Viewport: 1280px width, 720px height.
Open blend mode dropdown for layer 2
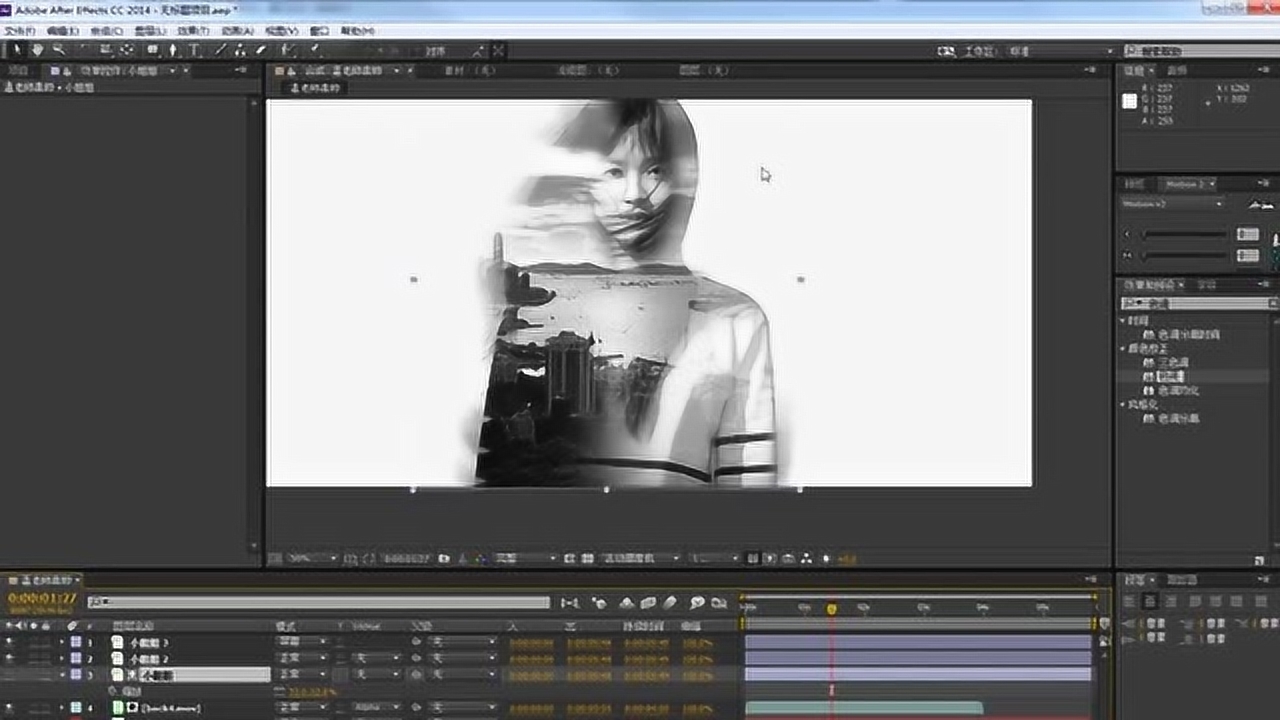pyautogui.click(x=301, y=659)
